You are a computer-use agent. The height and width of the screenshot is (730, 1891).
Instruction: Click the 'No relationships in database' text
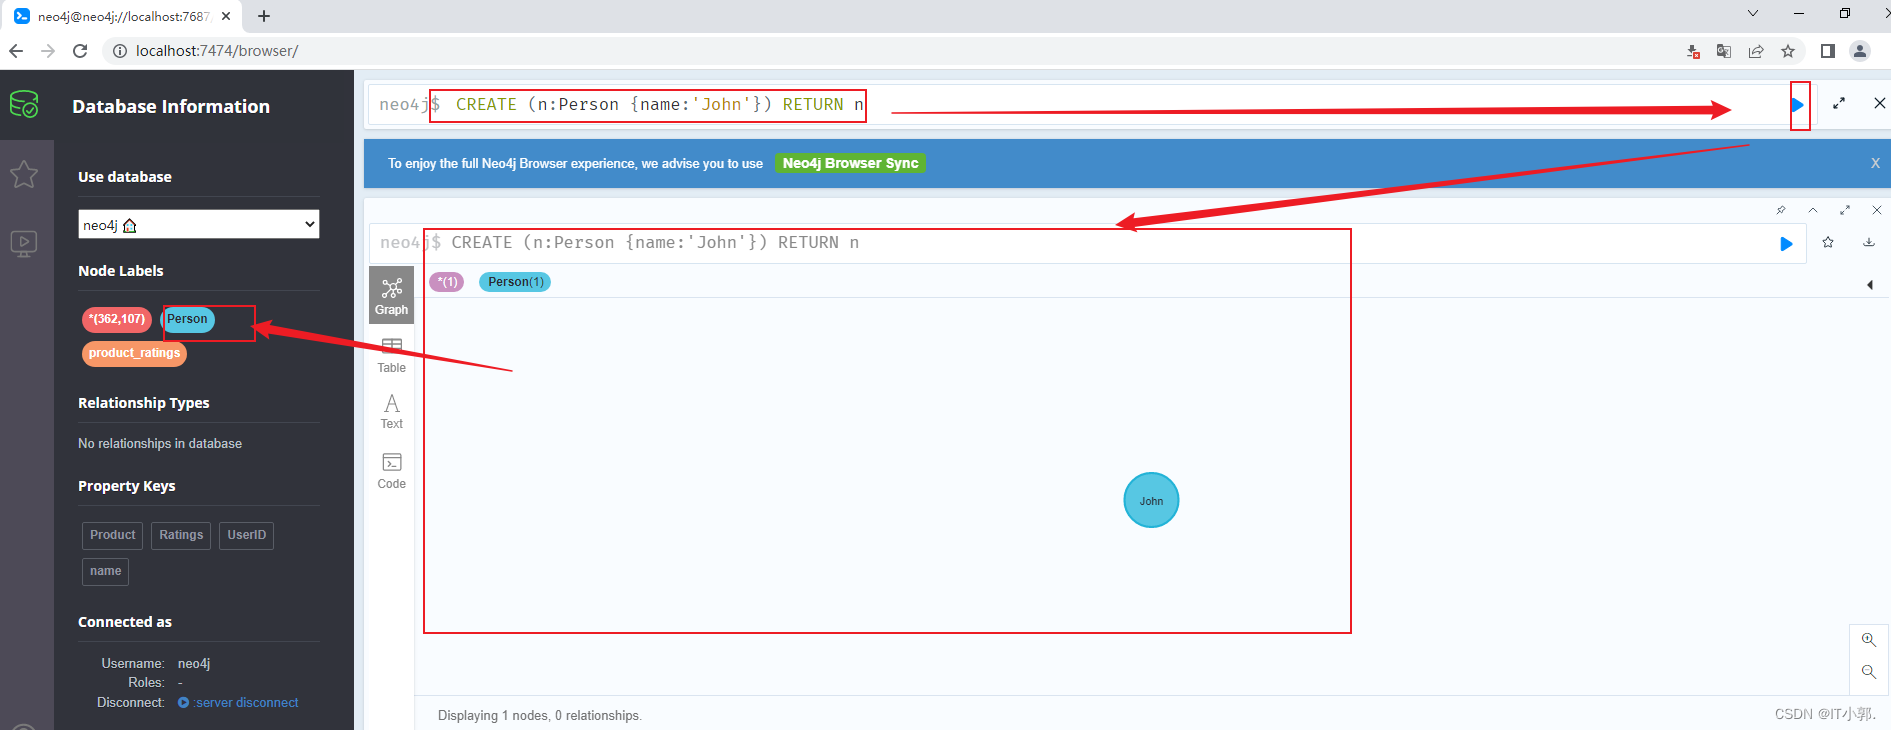pyautogui.click(x=160, y=444)
